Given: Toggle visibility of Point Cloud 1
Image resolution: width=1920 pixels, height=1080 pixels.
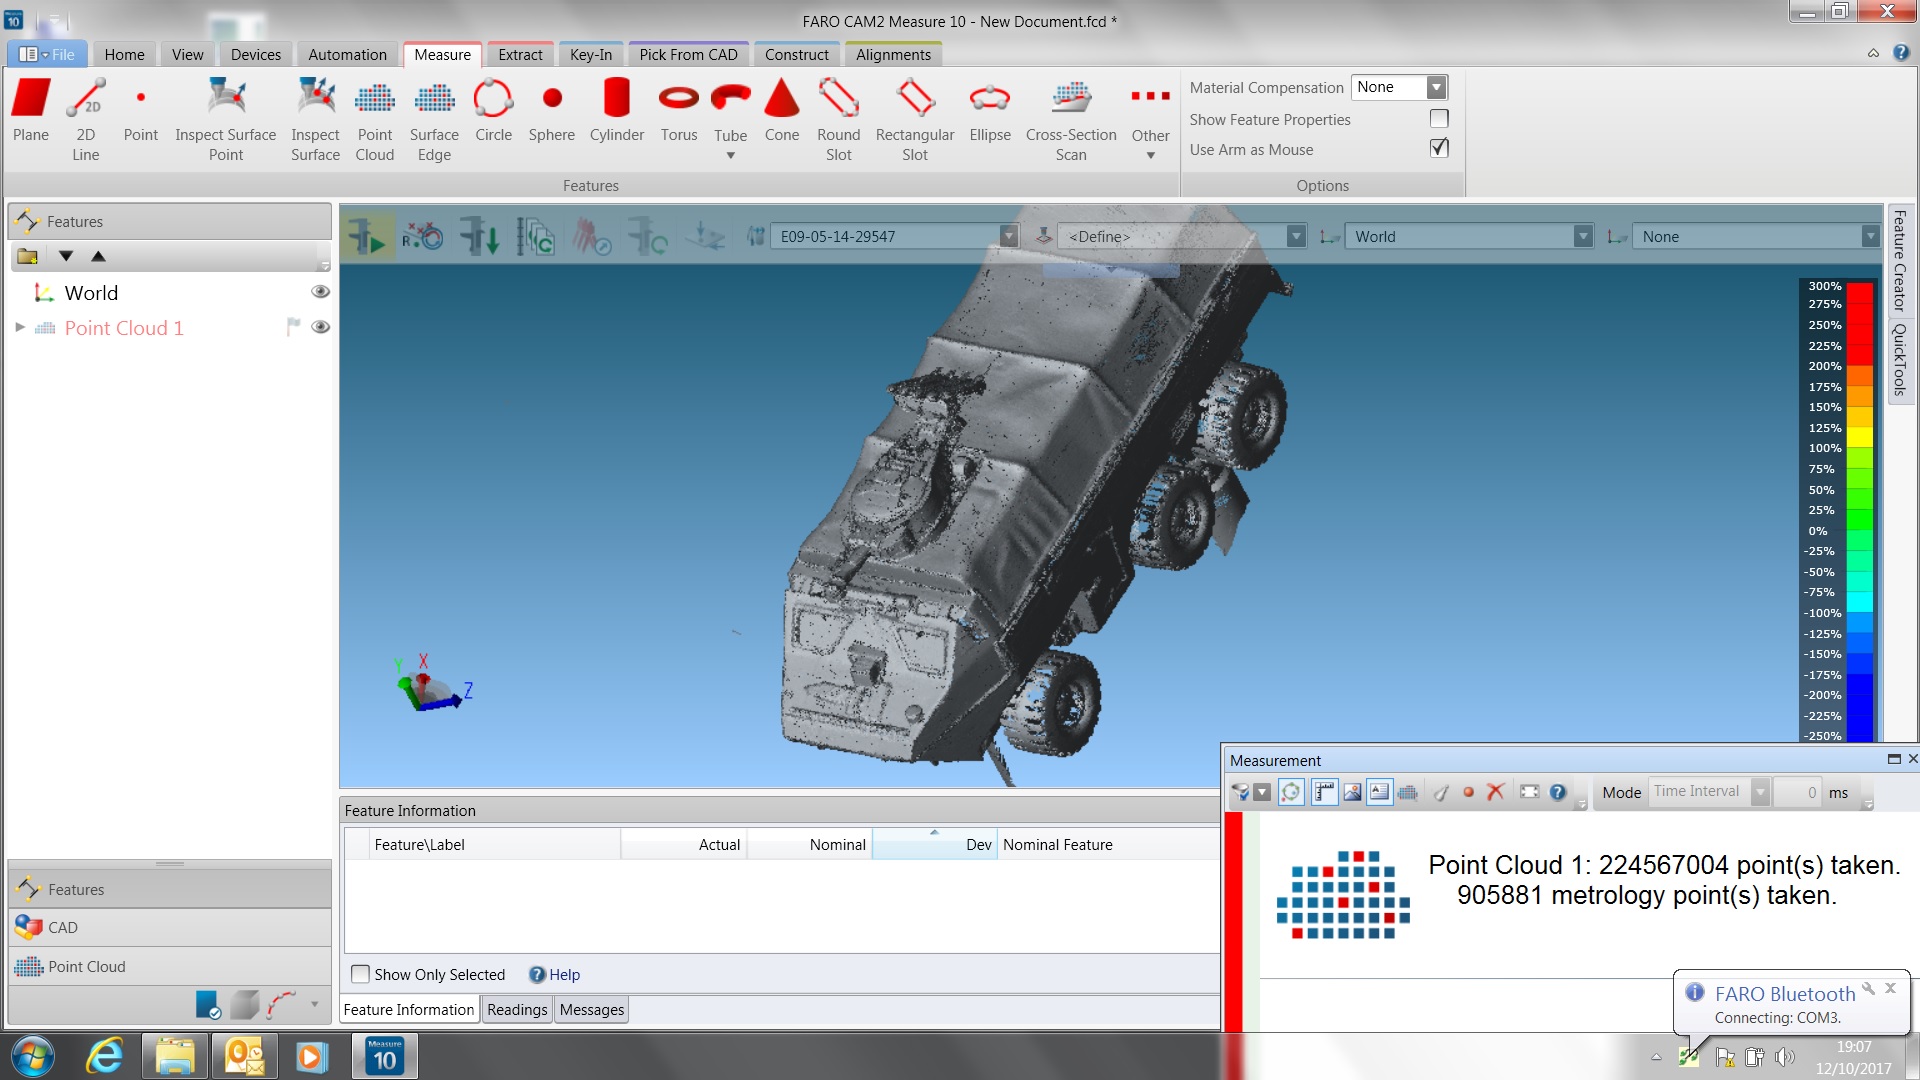Looking at the screenshot, I should [x=320, y=327].
